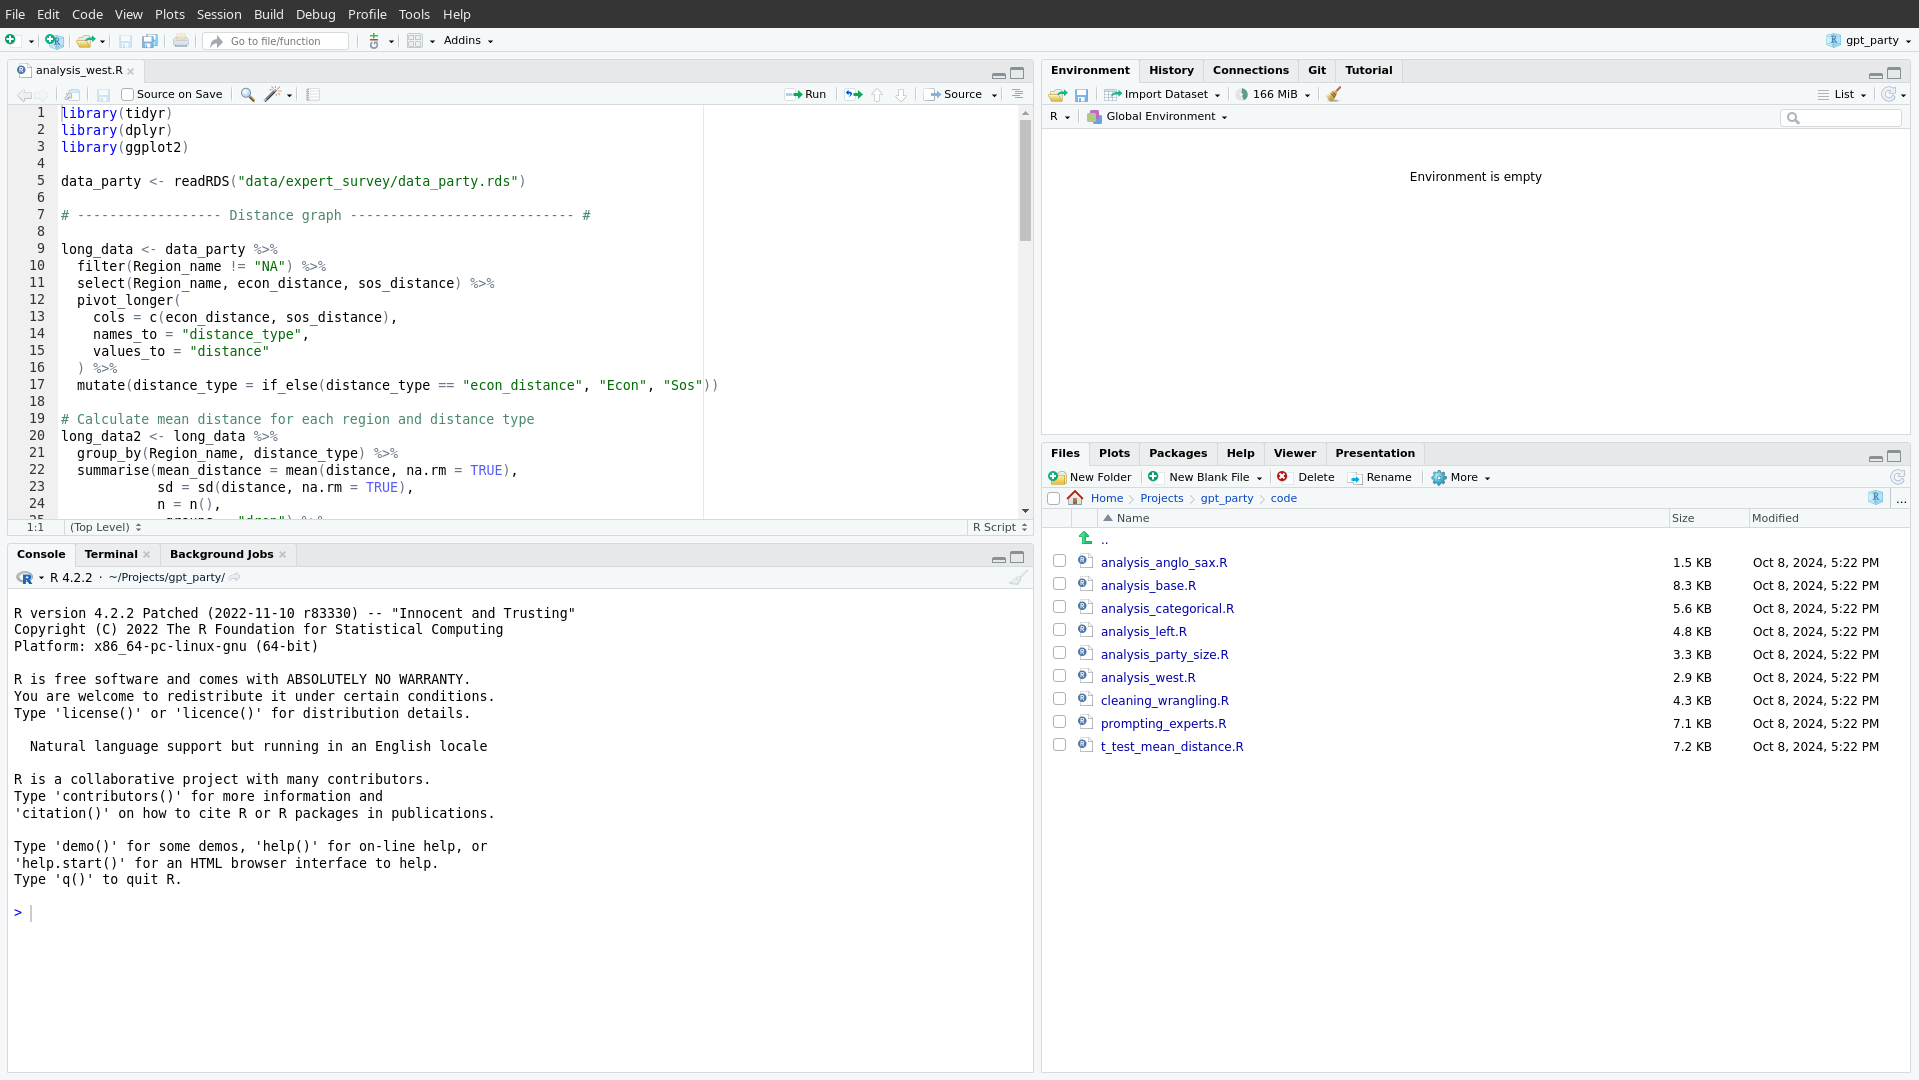Click the re-run previous code region icon
Viewport: 1919px width, 1080px height.
coord(853,94)
